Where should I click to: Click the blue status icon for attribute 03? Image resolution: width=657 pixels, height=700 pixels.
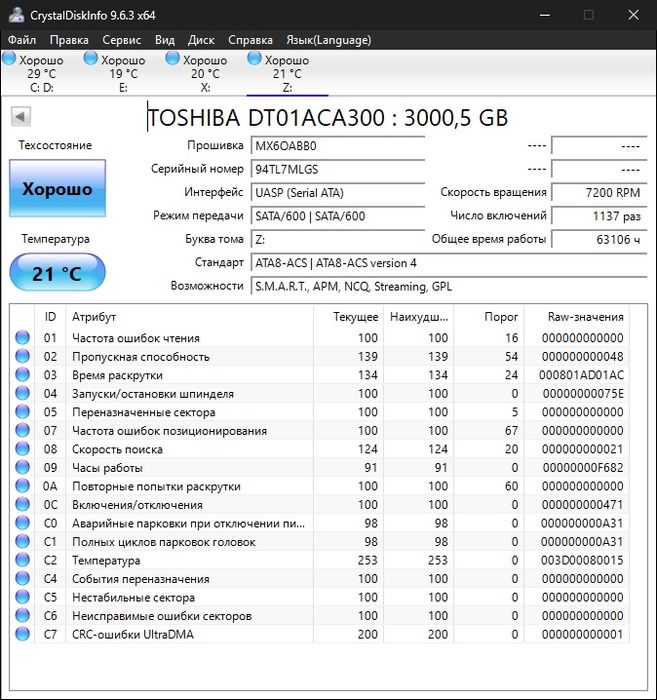tap(22, 375)
